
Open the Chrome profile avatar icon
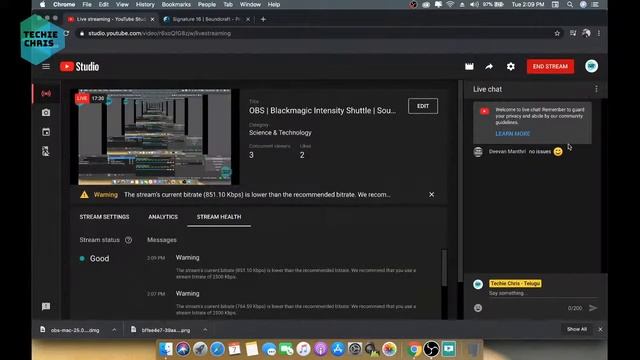point(587,33)
